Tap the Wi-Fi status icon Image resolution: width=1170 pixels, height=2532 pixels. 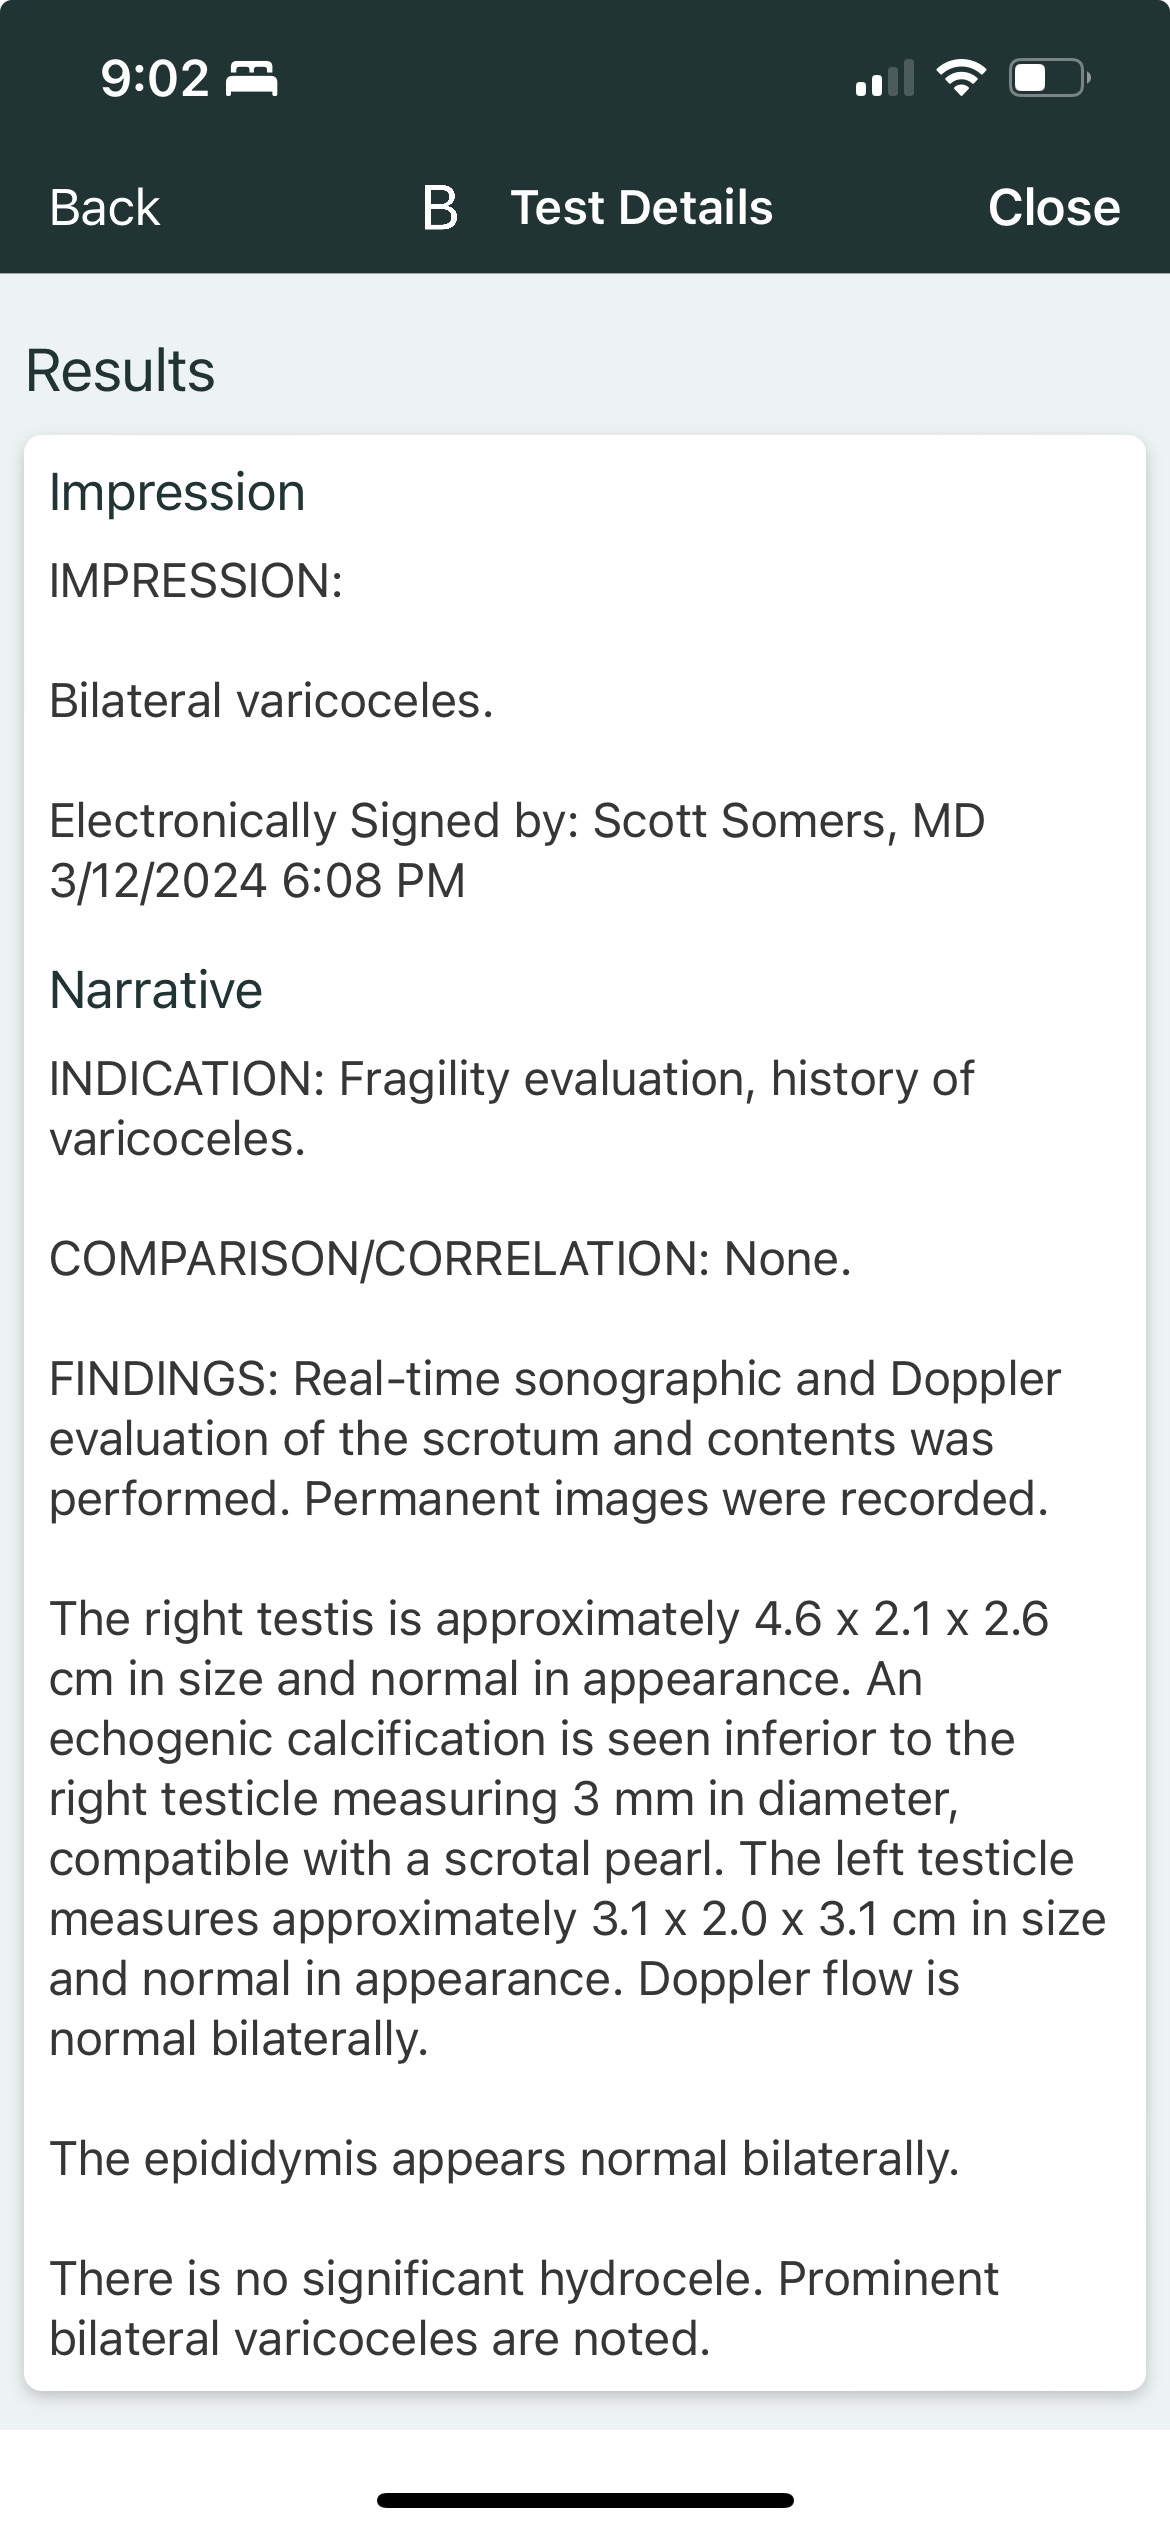coord(960,77)
